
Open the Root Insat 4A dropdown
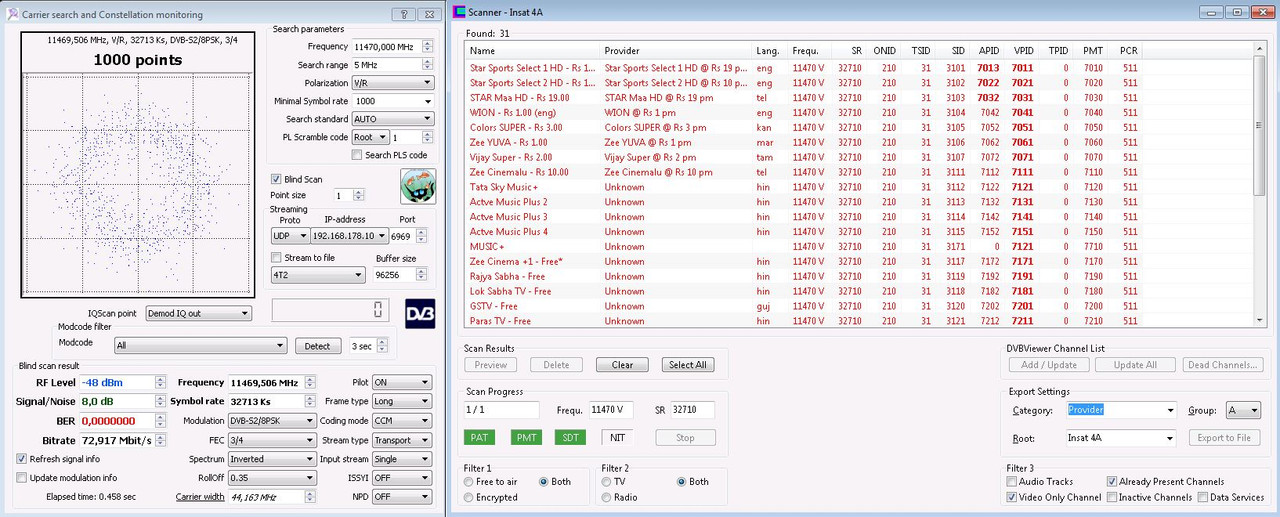point(1121,438)
